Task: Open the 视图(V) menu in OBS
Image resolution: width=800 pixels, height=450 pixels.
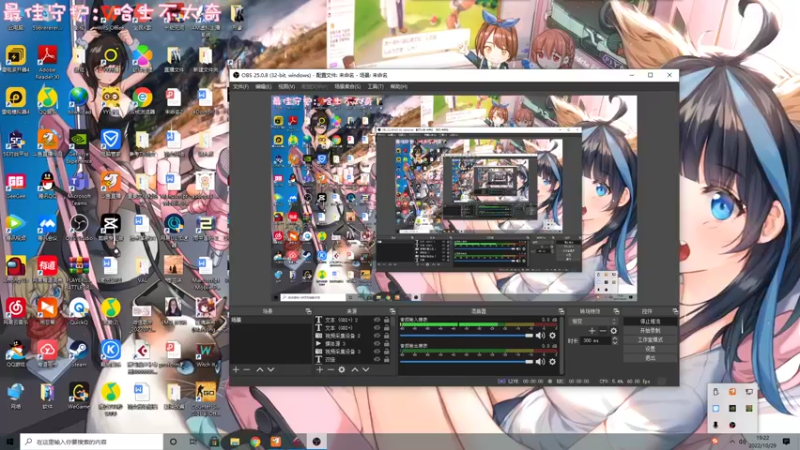Action: [x=286, y=87]
